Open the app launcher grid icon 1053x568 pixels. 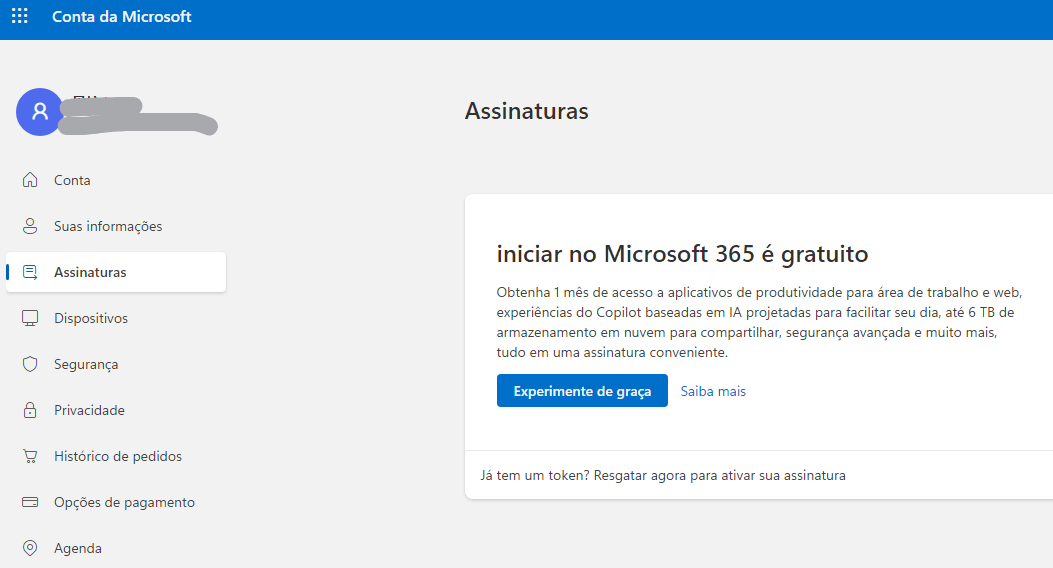[x=19, y=16]
